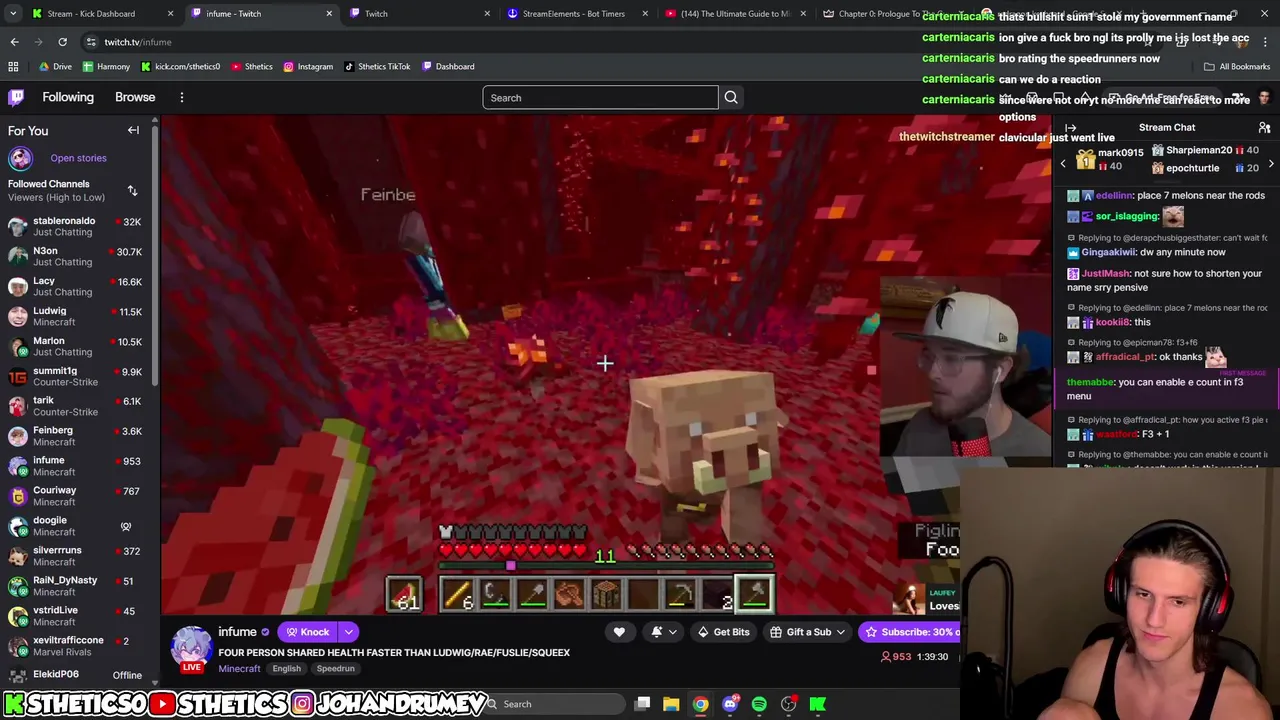The image size is (1280, 720).
Task: Open the summit1g channel in sidebar
Action: click(75, 377)
